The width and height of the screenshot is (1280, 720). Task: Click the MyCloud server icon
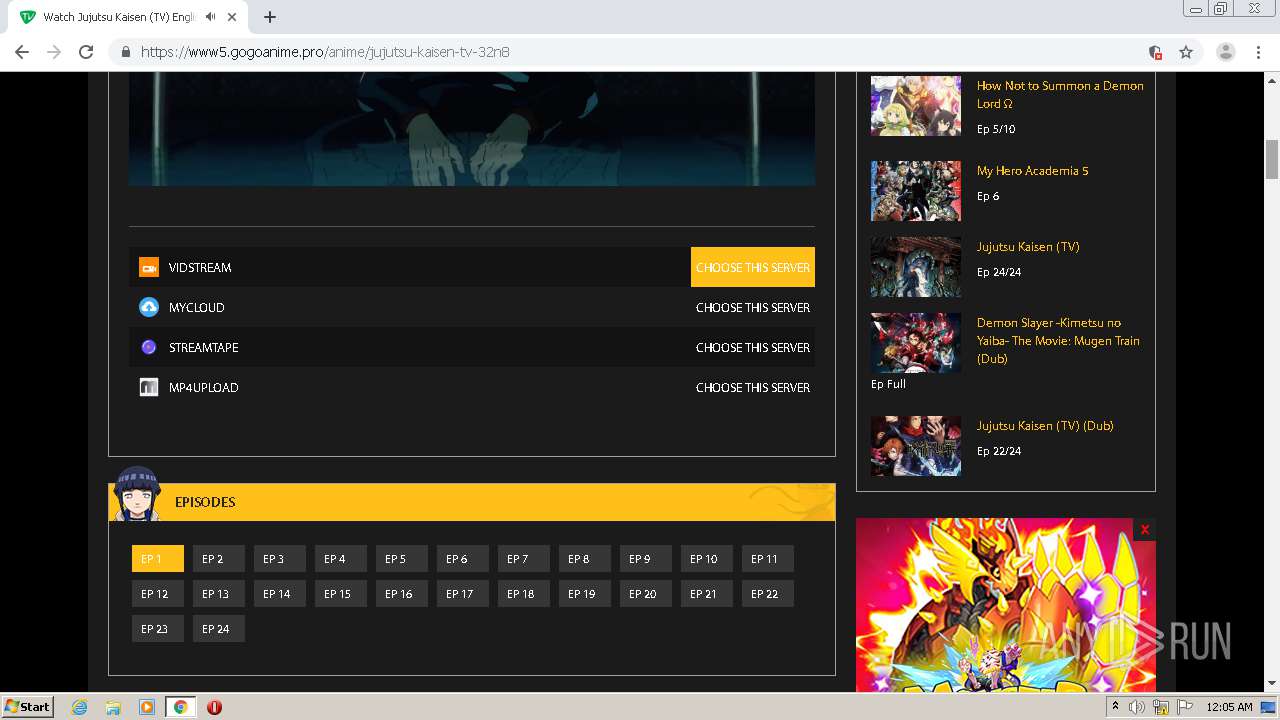149,307
